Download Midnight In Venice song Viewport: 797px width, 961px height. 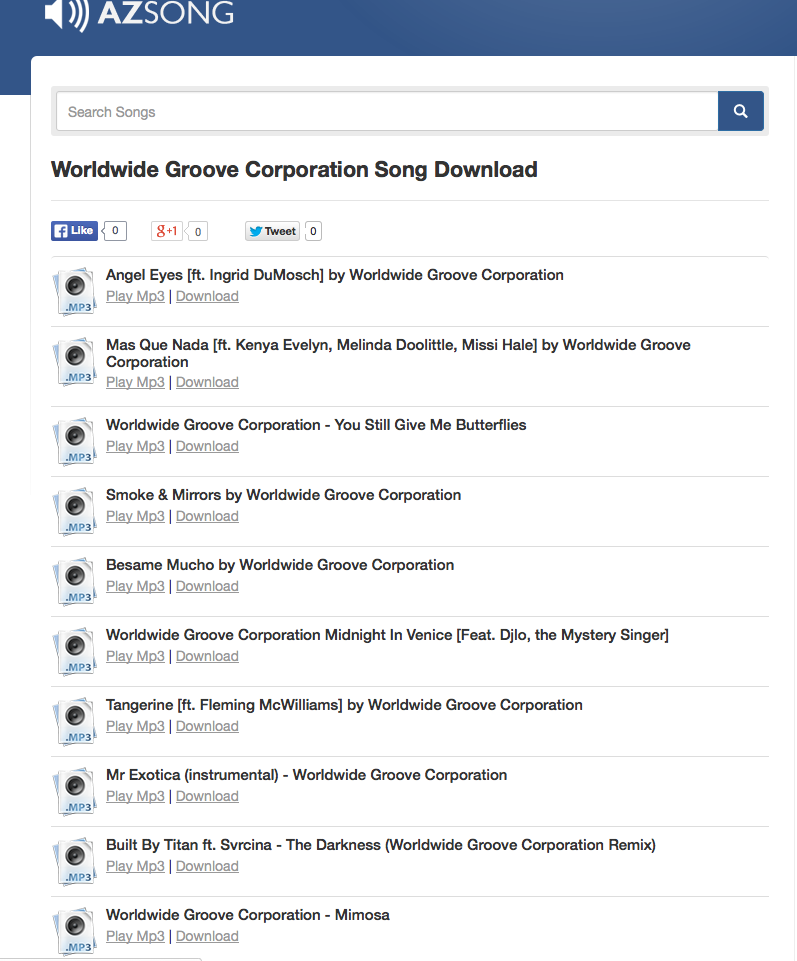pyautogui.click(x=207, y=656)
